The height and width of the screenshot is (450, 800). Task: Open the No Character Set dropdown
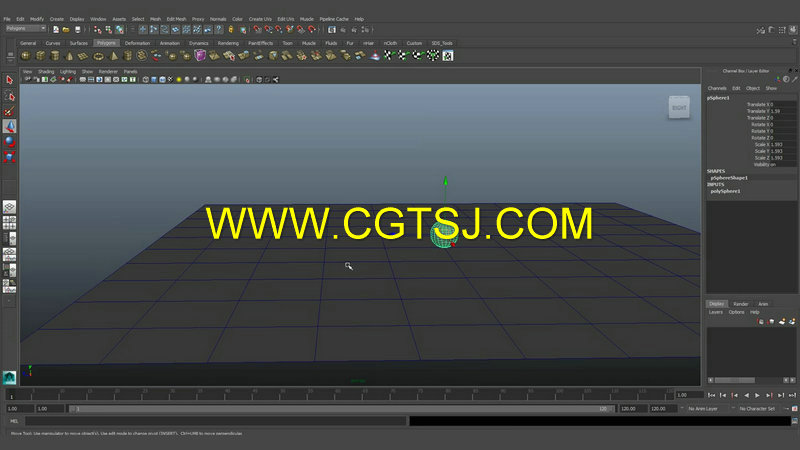[x=757, y=409]
